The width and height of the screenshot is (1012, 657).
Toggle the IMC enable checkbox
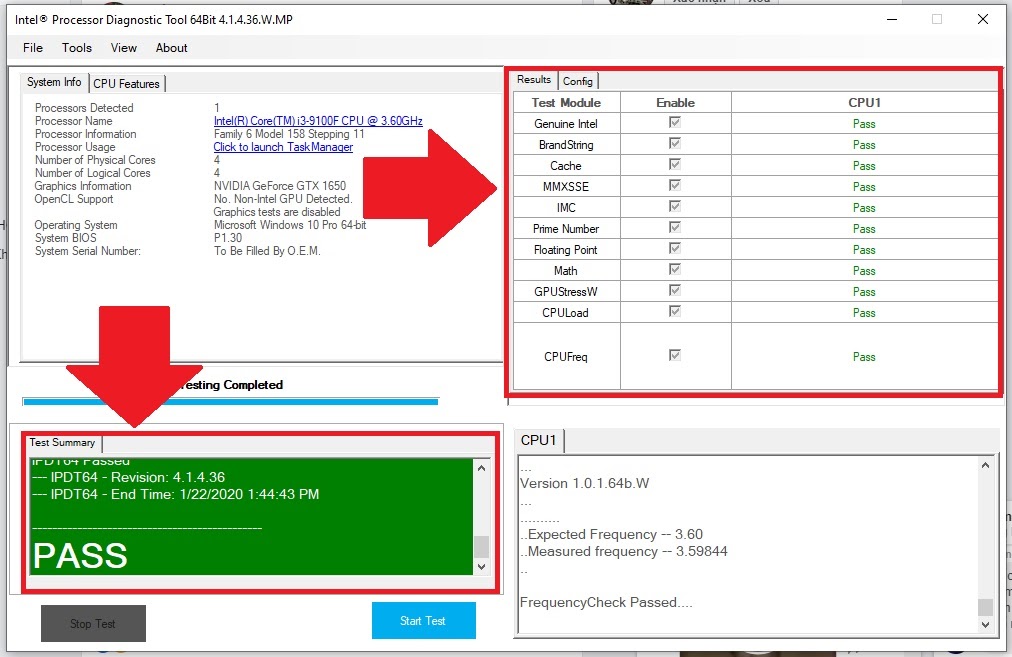674,207
